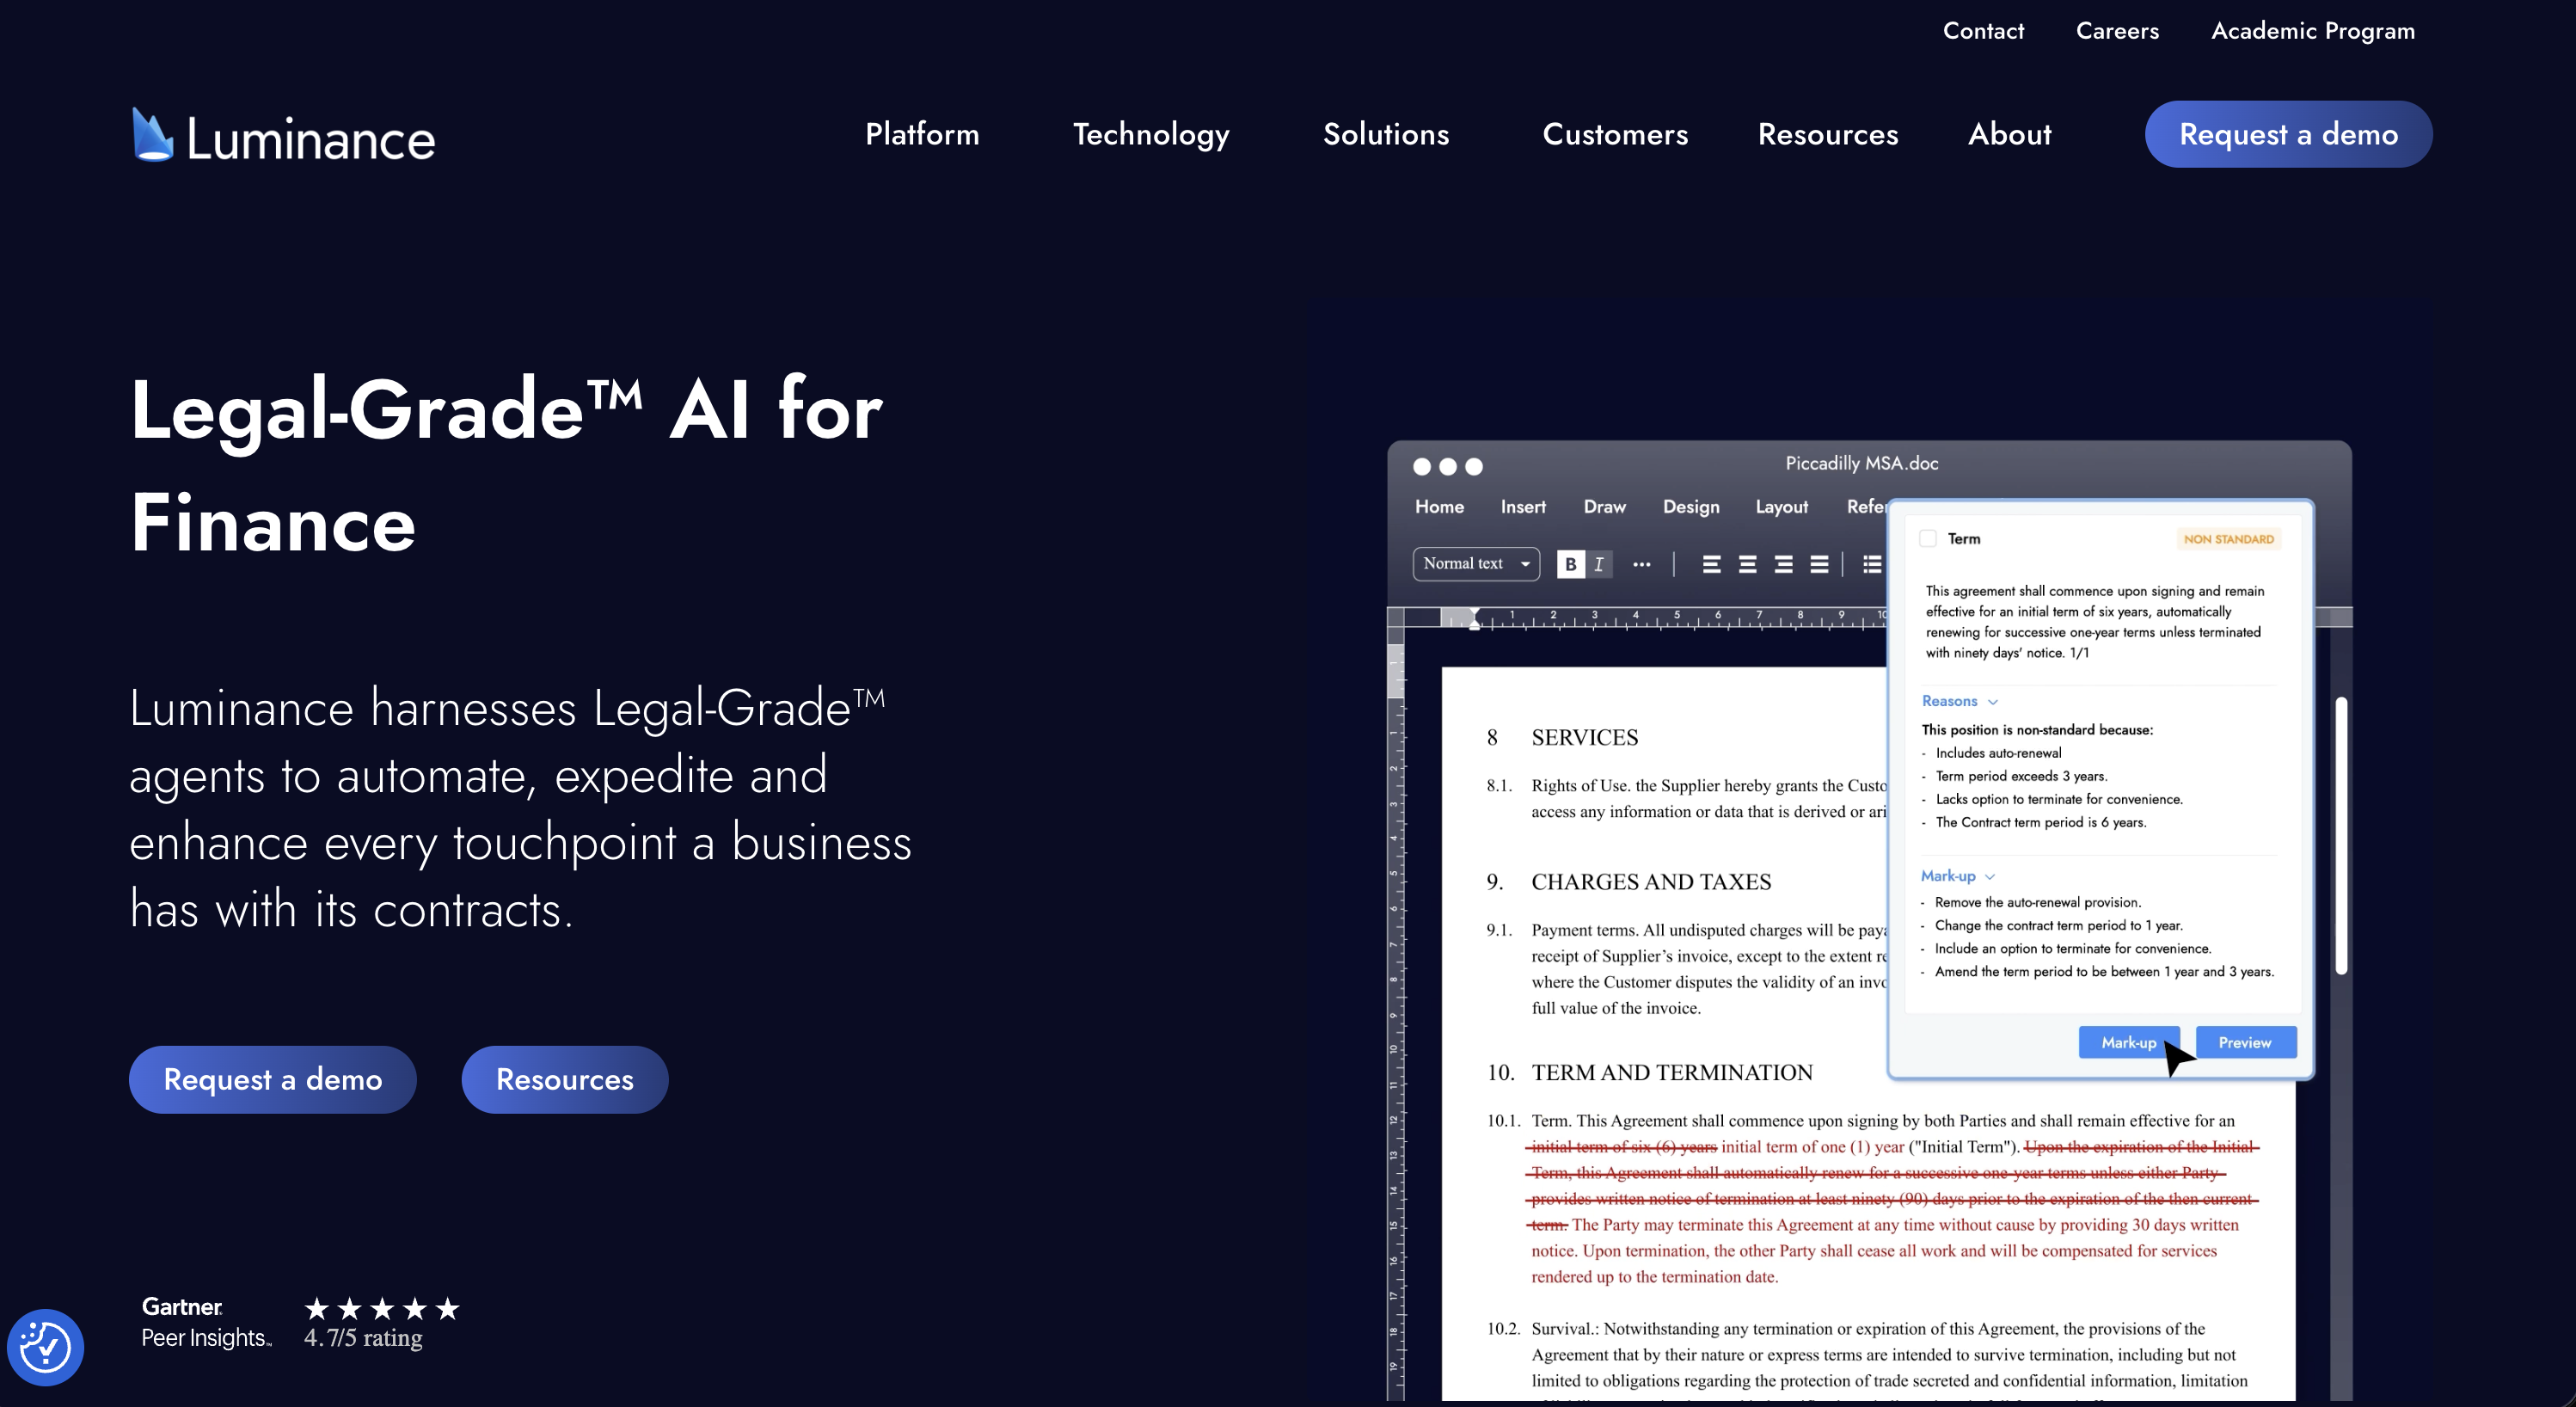Switch to the Home ribbon tab

pos(1439,507)
